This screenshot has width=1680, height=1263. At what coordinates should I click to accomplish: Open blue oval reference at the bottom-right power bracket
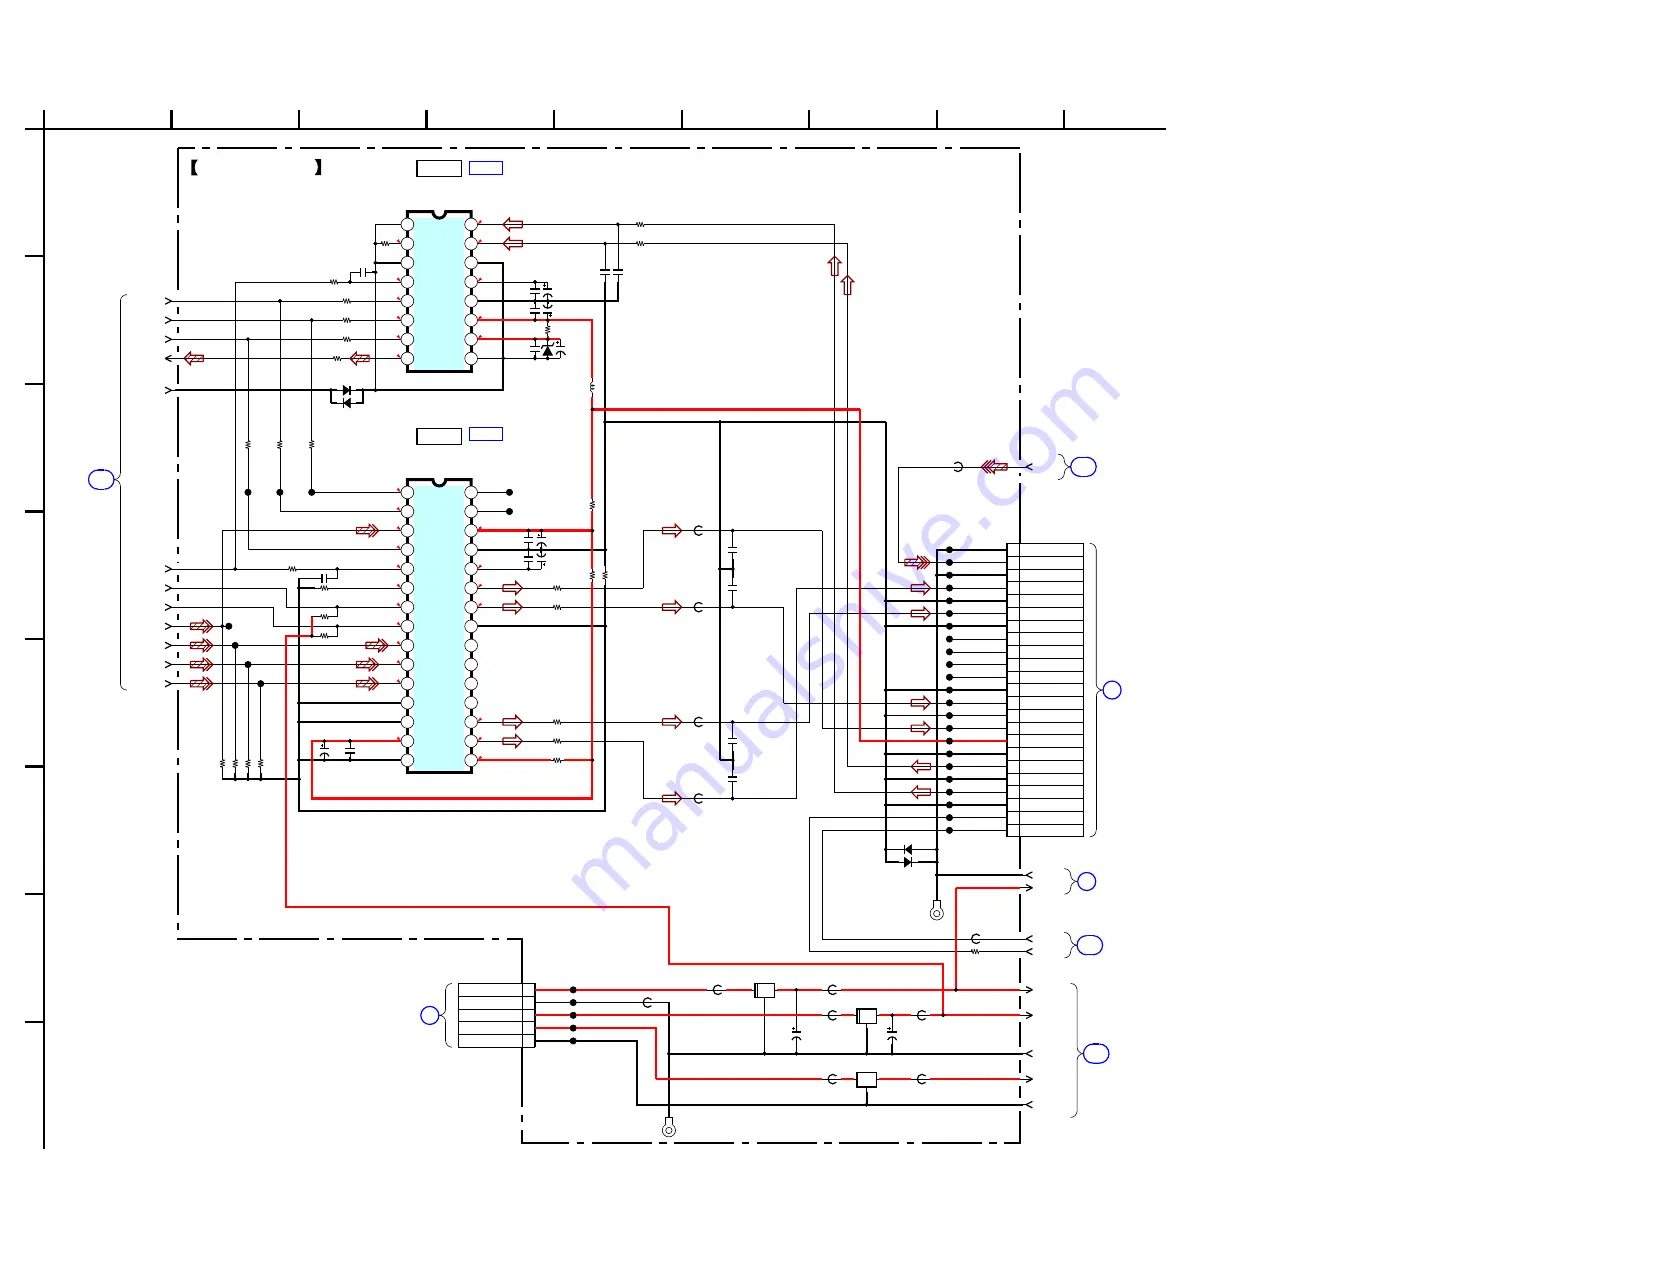tap(1097, 1053)
